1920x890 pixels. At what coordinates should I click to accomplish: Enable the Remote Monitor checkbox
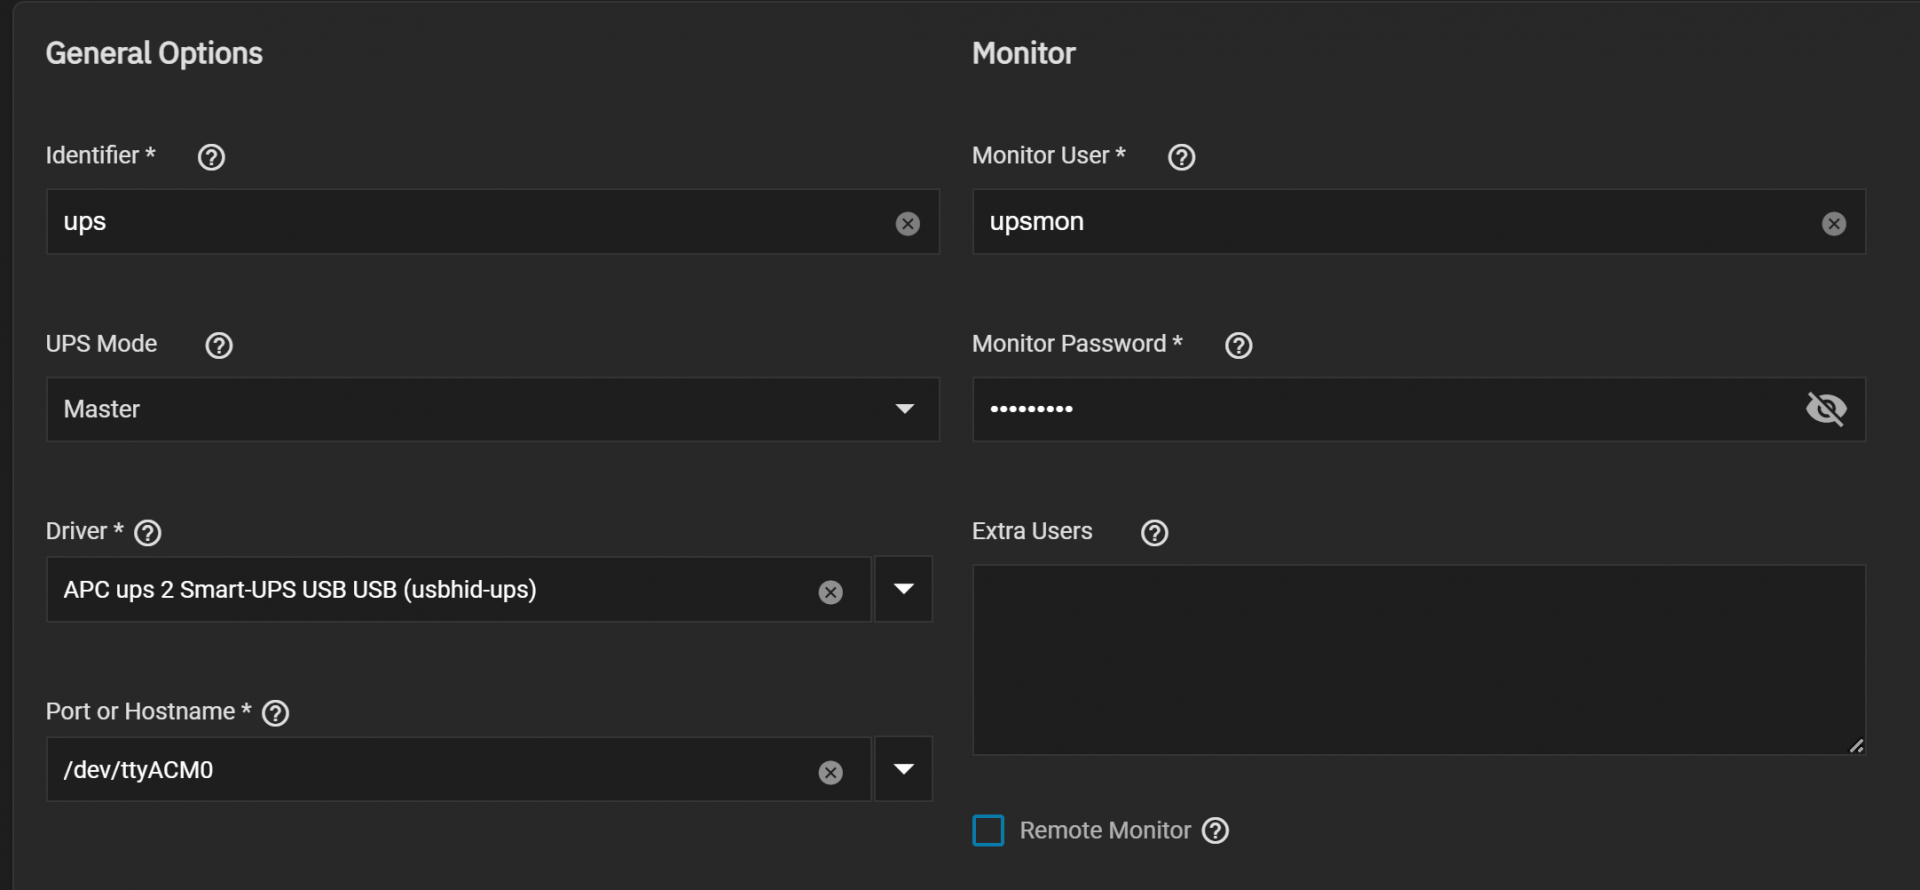coord(988,831)
